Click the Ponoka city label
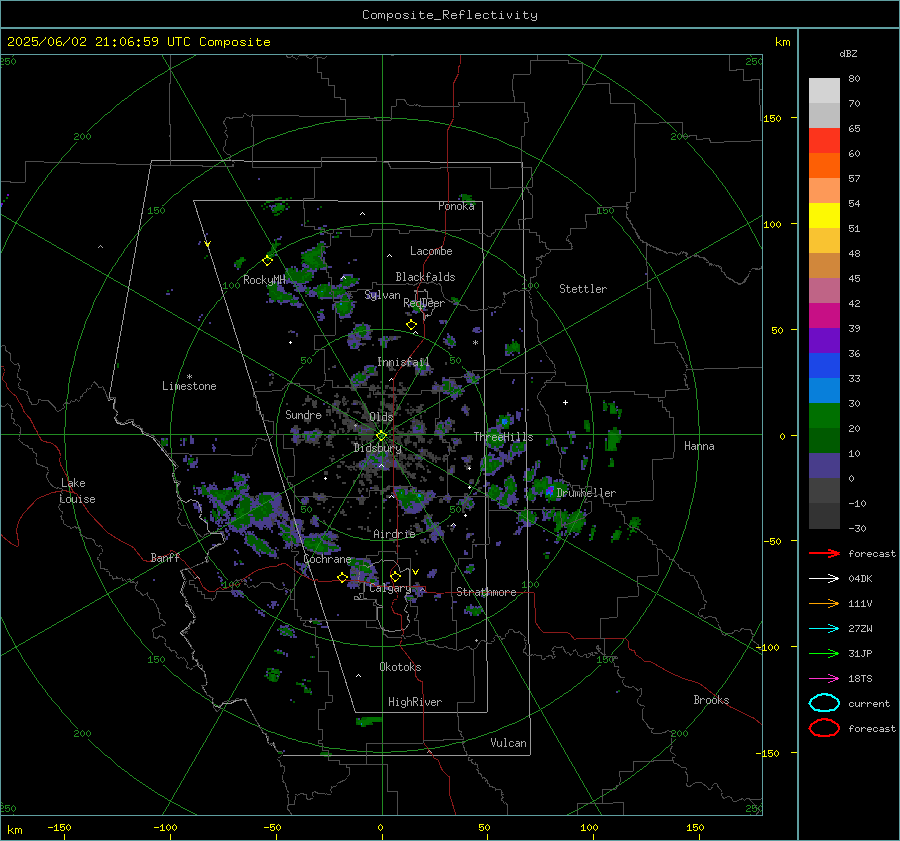The width and height of the screenshot is (900, 841). point(456,206)
